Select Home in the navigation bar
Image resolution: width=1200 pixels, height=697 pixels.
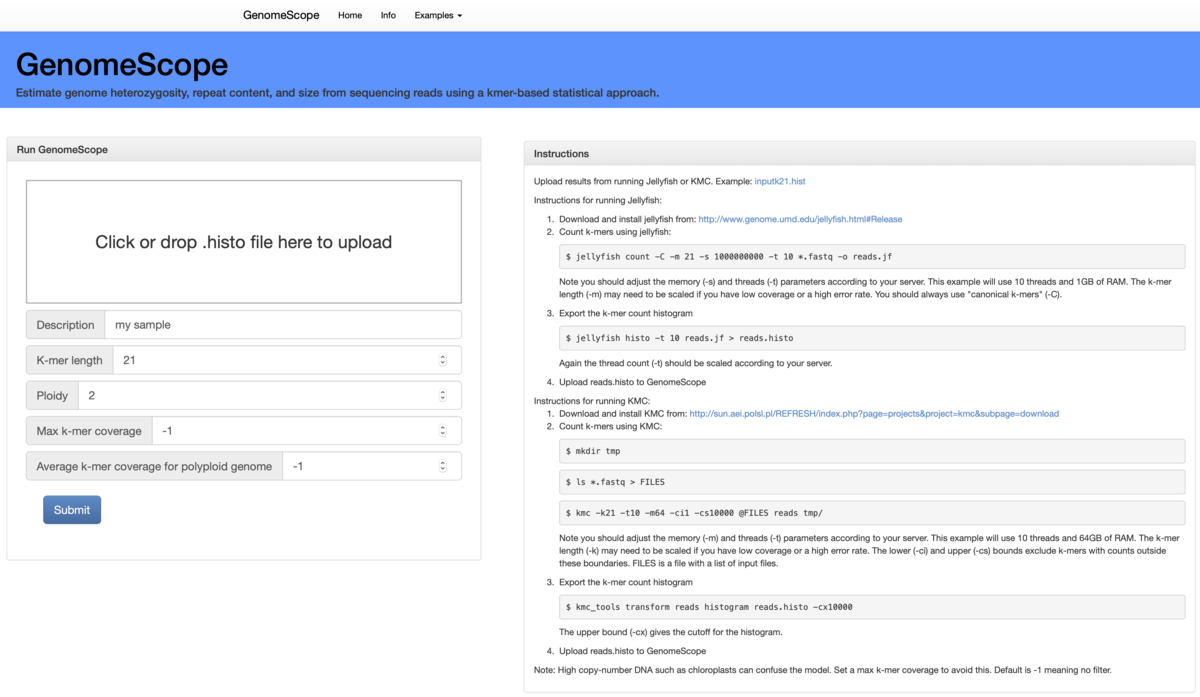point(349,15)
